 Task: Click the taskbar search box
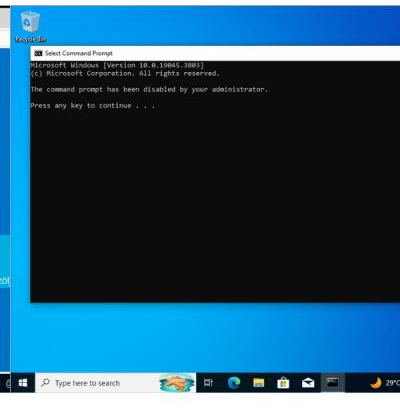(x=115, y=383)
